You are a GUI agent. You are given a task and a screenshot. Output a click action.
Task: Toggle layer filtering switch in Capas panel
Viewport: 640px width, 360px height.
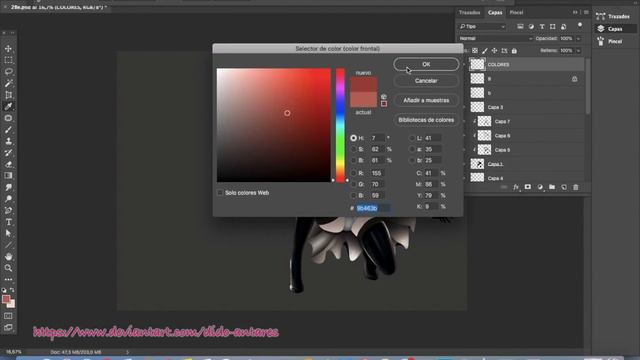click(580, 25)
